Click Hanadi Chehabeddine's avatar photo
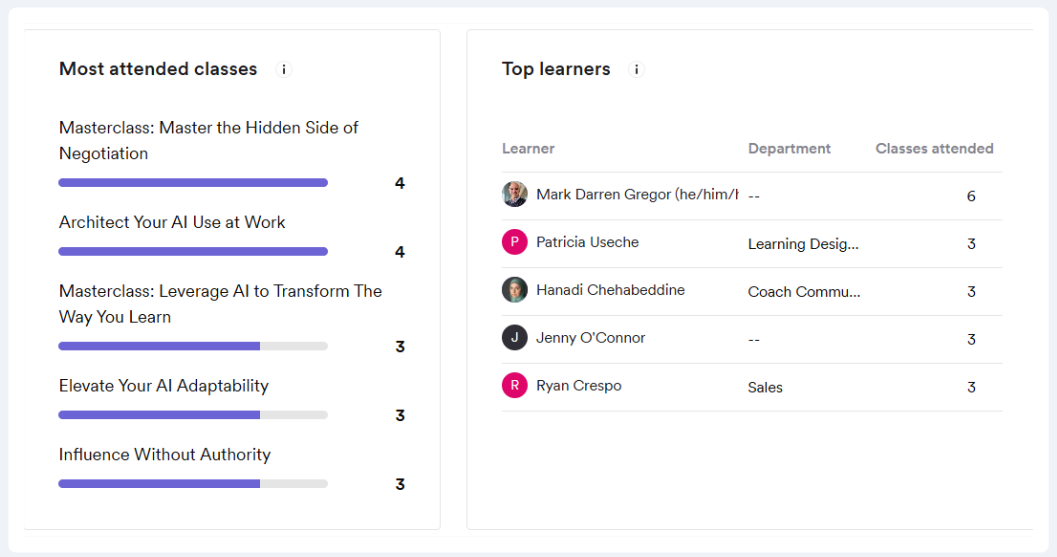 click(514, 290)
